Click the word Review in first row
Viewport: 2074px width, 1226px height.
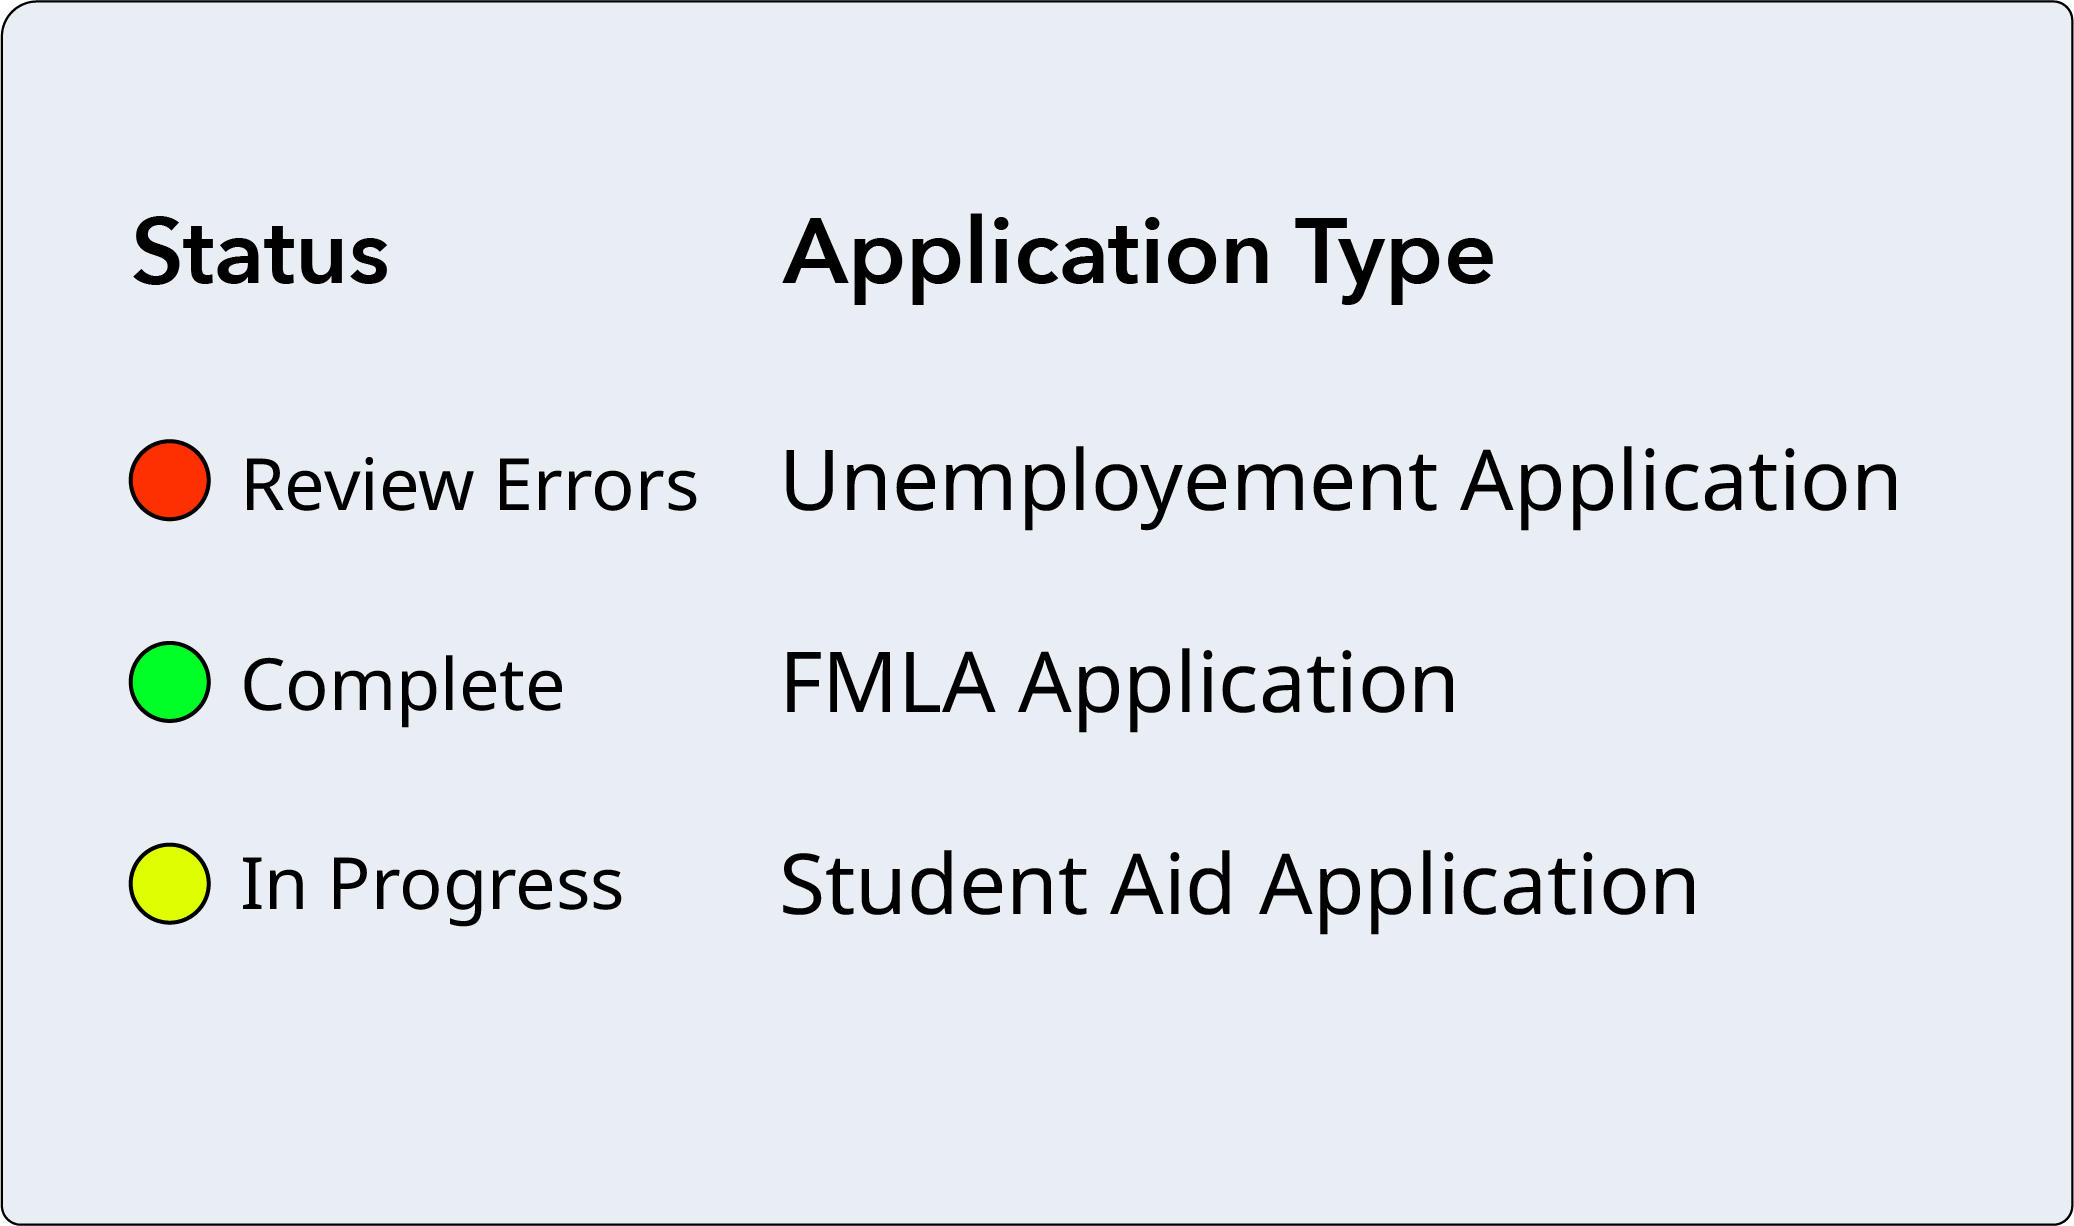[x=357, y=486]
